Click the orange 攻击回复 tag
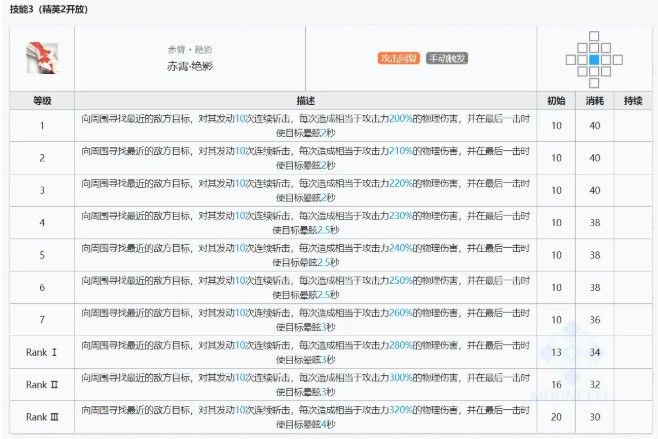This screenshot has height=439, width=658. click(398, 58)
